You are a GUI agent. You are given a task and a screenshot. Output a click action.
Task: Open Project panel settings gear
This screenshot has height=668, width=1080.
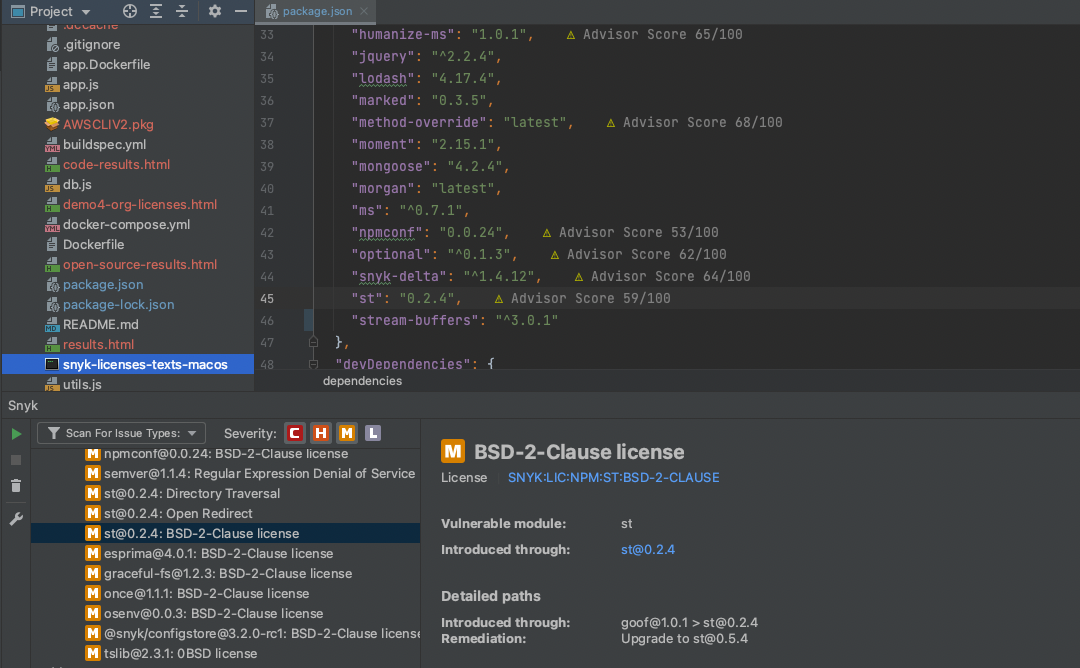[215, 11]
